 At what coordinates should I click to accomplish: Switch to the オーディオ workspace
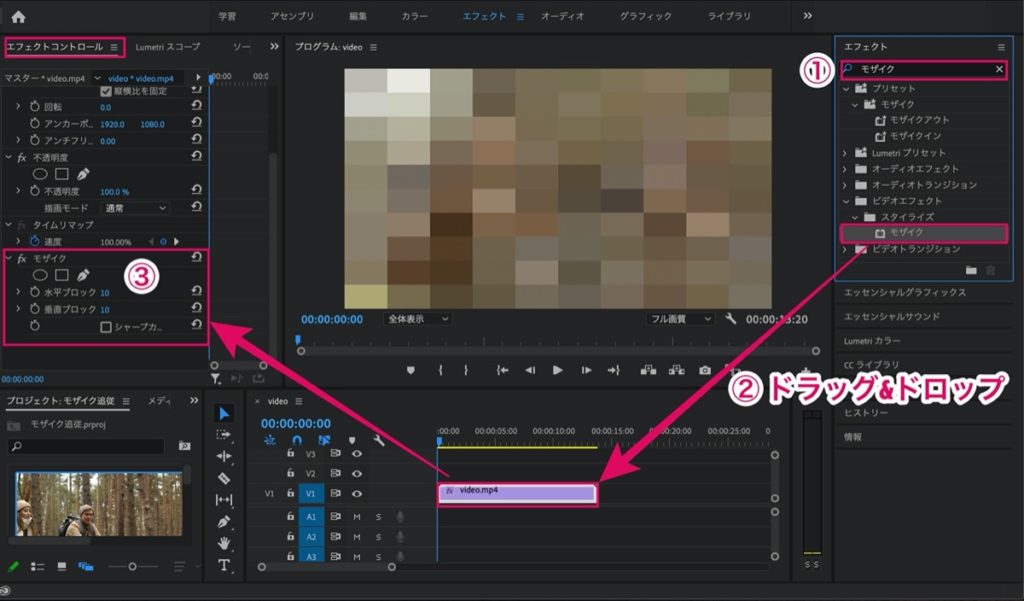pos(562,16)
